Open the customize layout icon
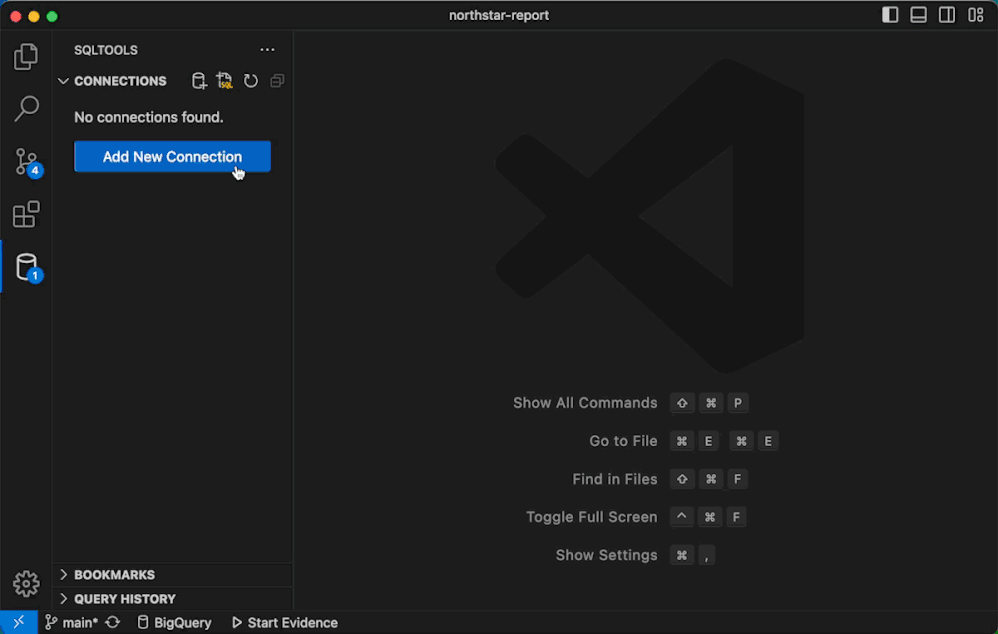The height and width of the screenshot is (634, 998). pos(976,15)
